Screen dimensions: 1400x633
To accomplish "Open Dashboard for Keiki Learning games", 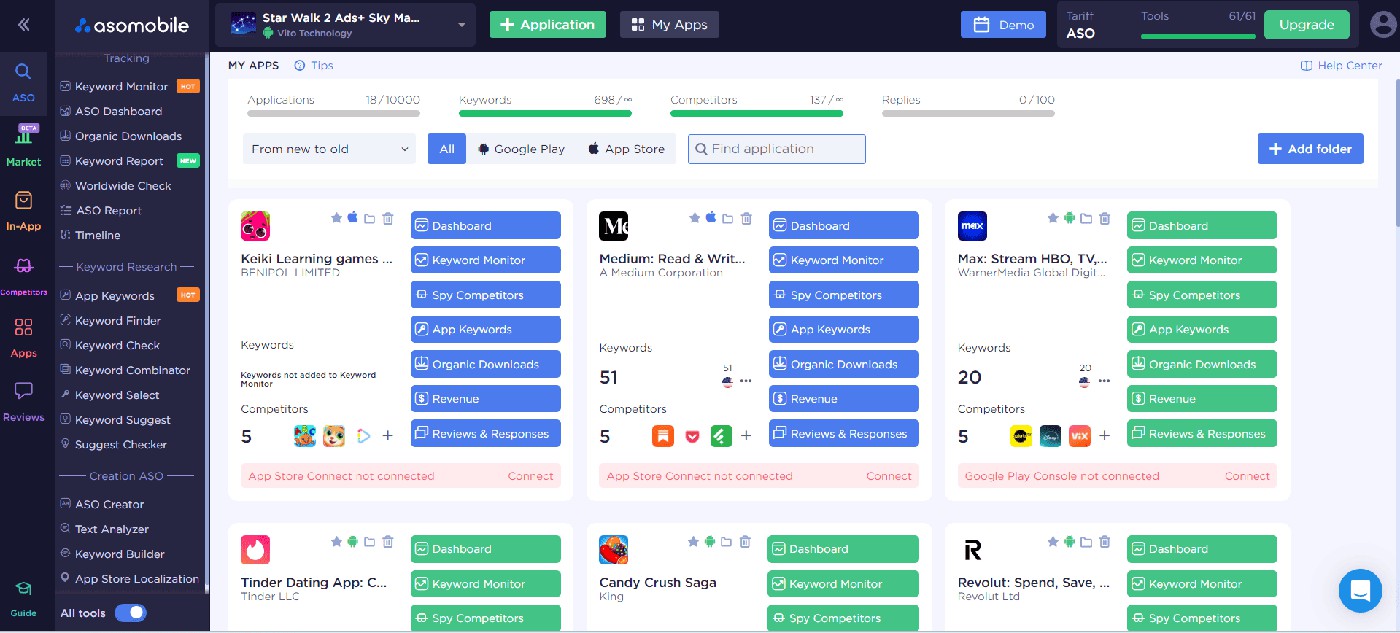I will (485, 226).
